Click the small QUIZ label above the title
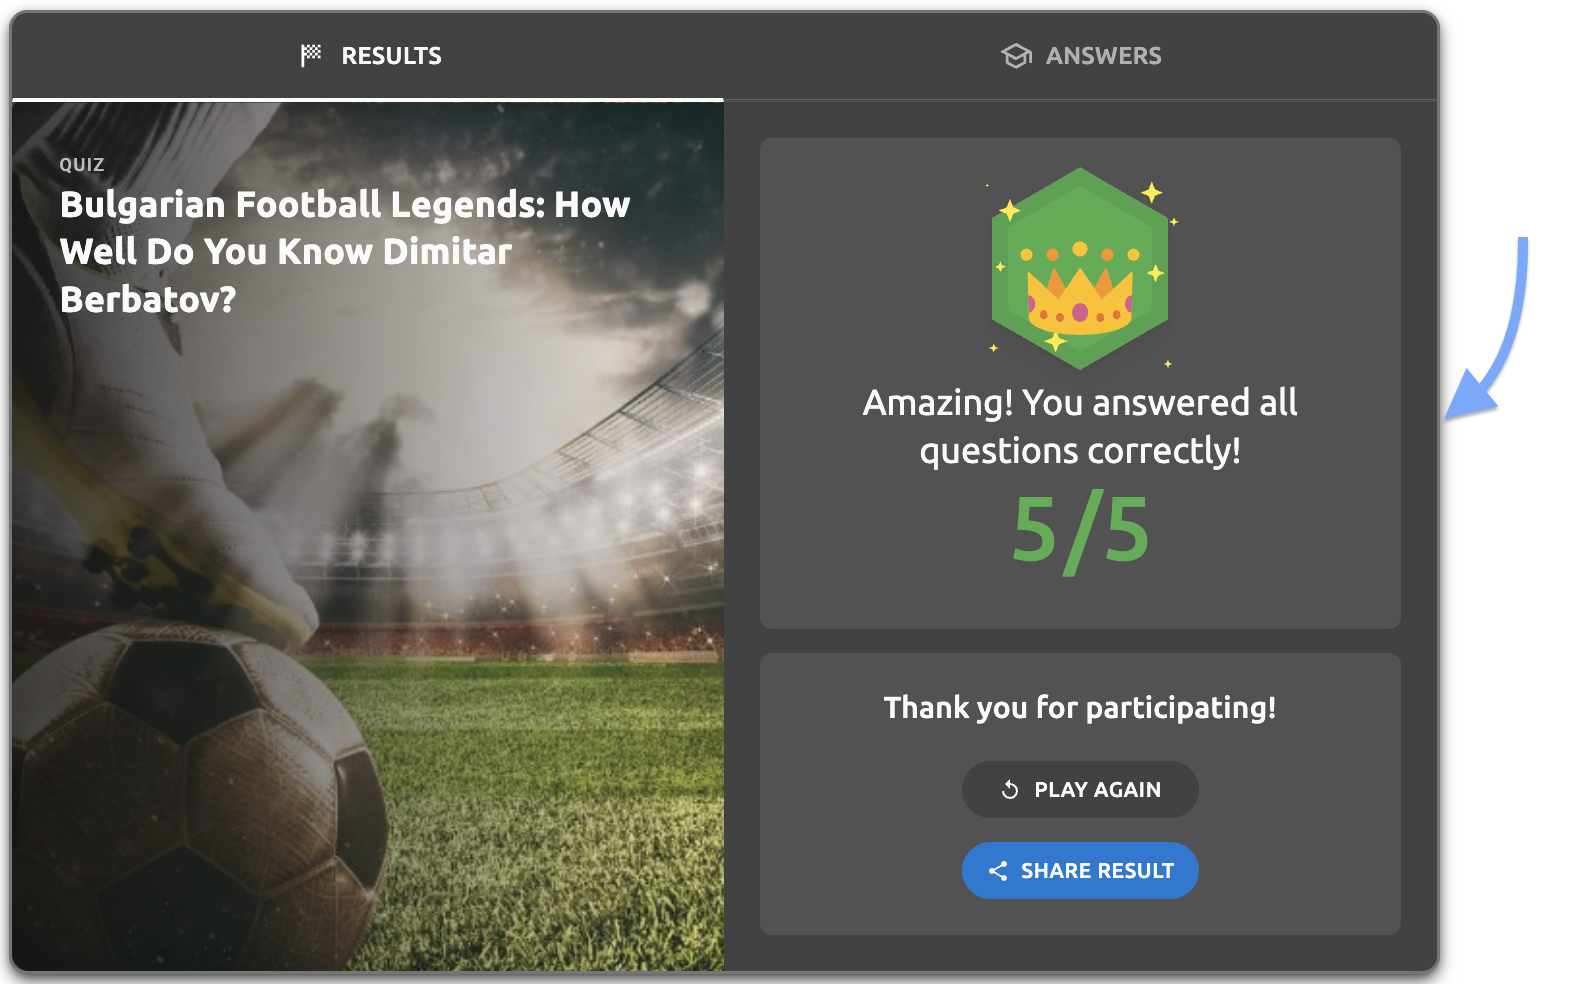 82,165
